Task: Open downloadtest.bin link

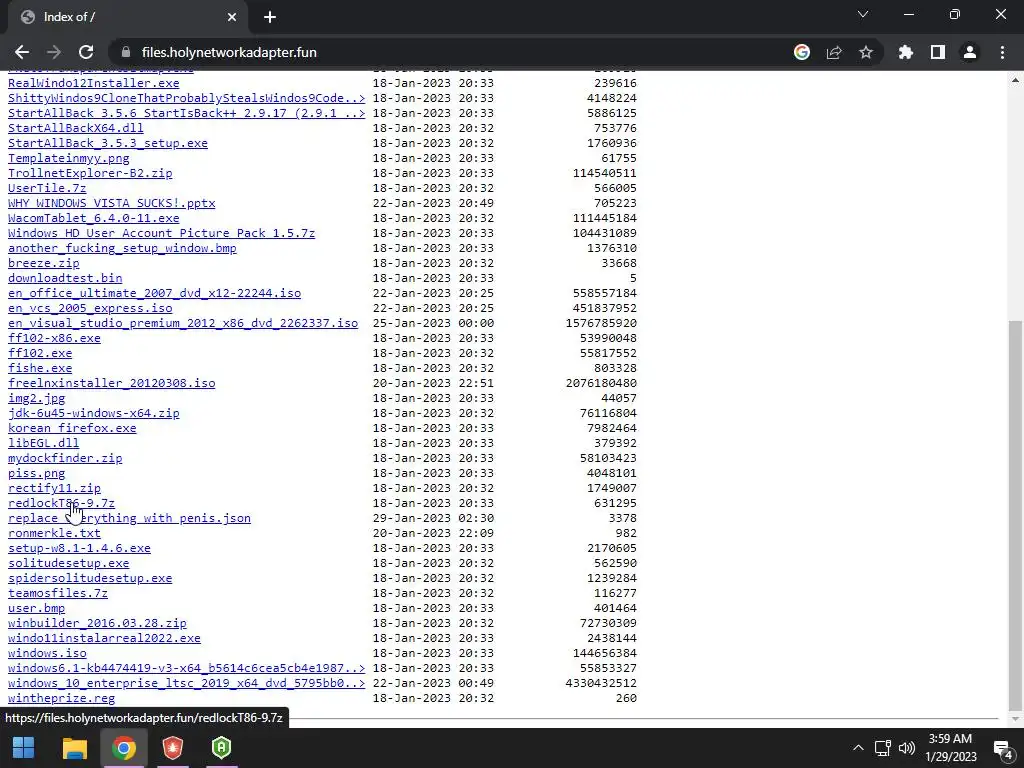Action: tap(65, 278)
